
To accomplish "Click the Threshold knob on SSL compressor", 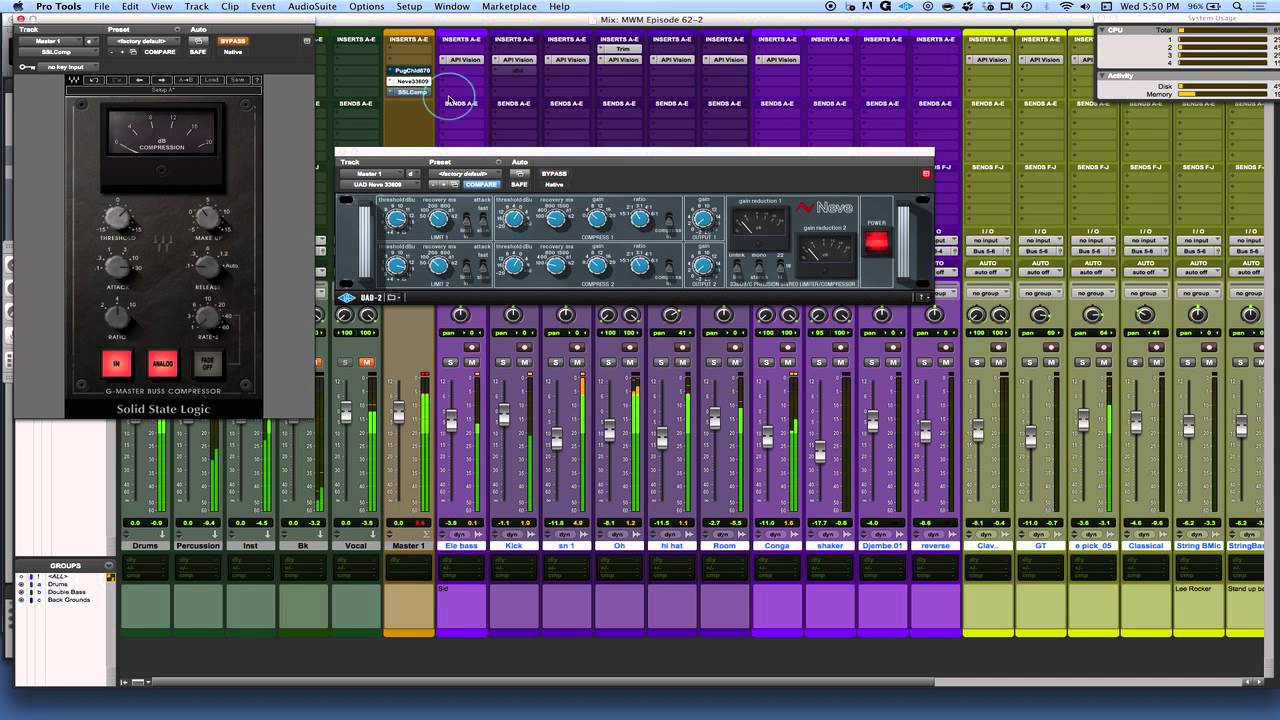I will click(x=118, y=217).
